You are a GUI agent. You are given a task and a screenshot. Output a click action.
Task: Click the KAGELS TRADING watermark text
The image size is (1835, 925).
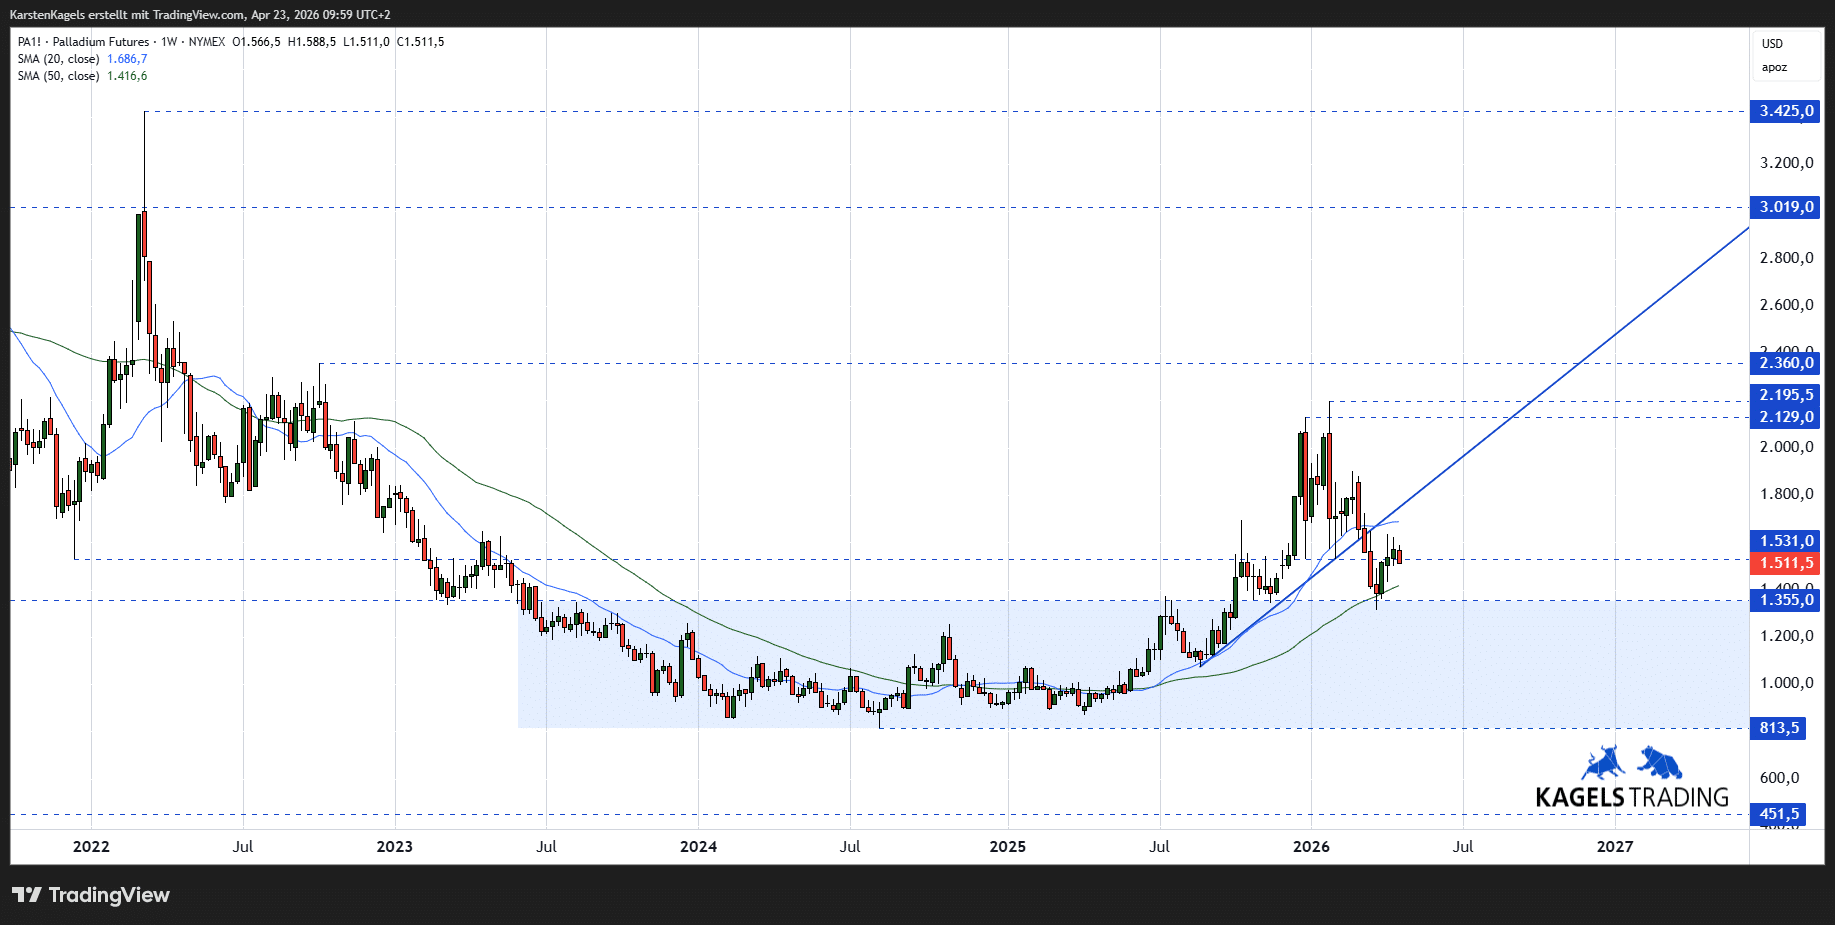click(1632, 797)
